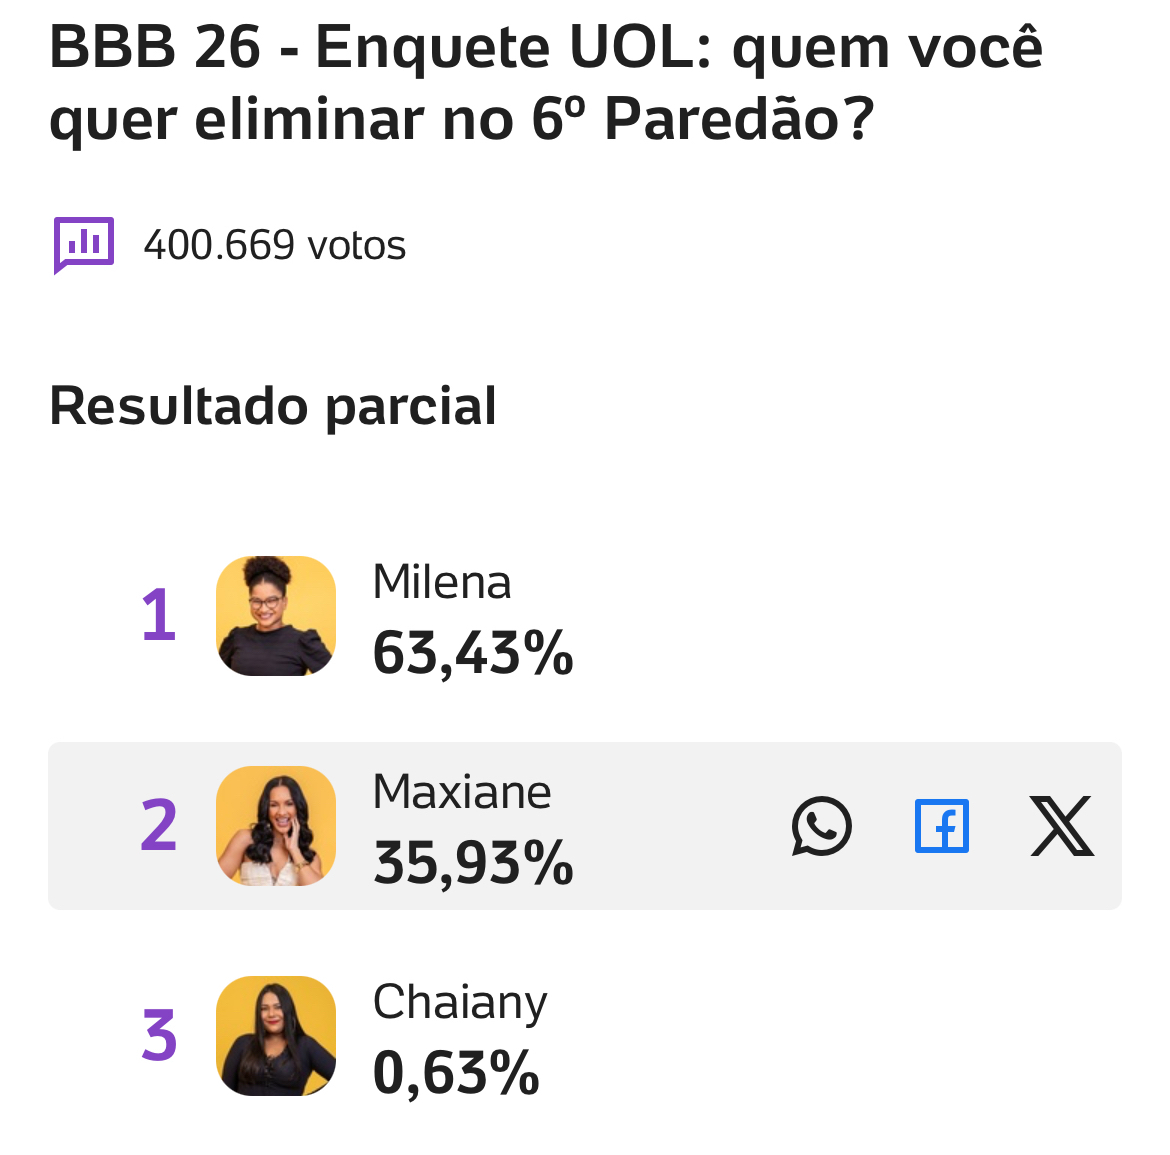
Task: Open Chaiany's profile photo
Action: 276,1036
